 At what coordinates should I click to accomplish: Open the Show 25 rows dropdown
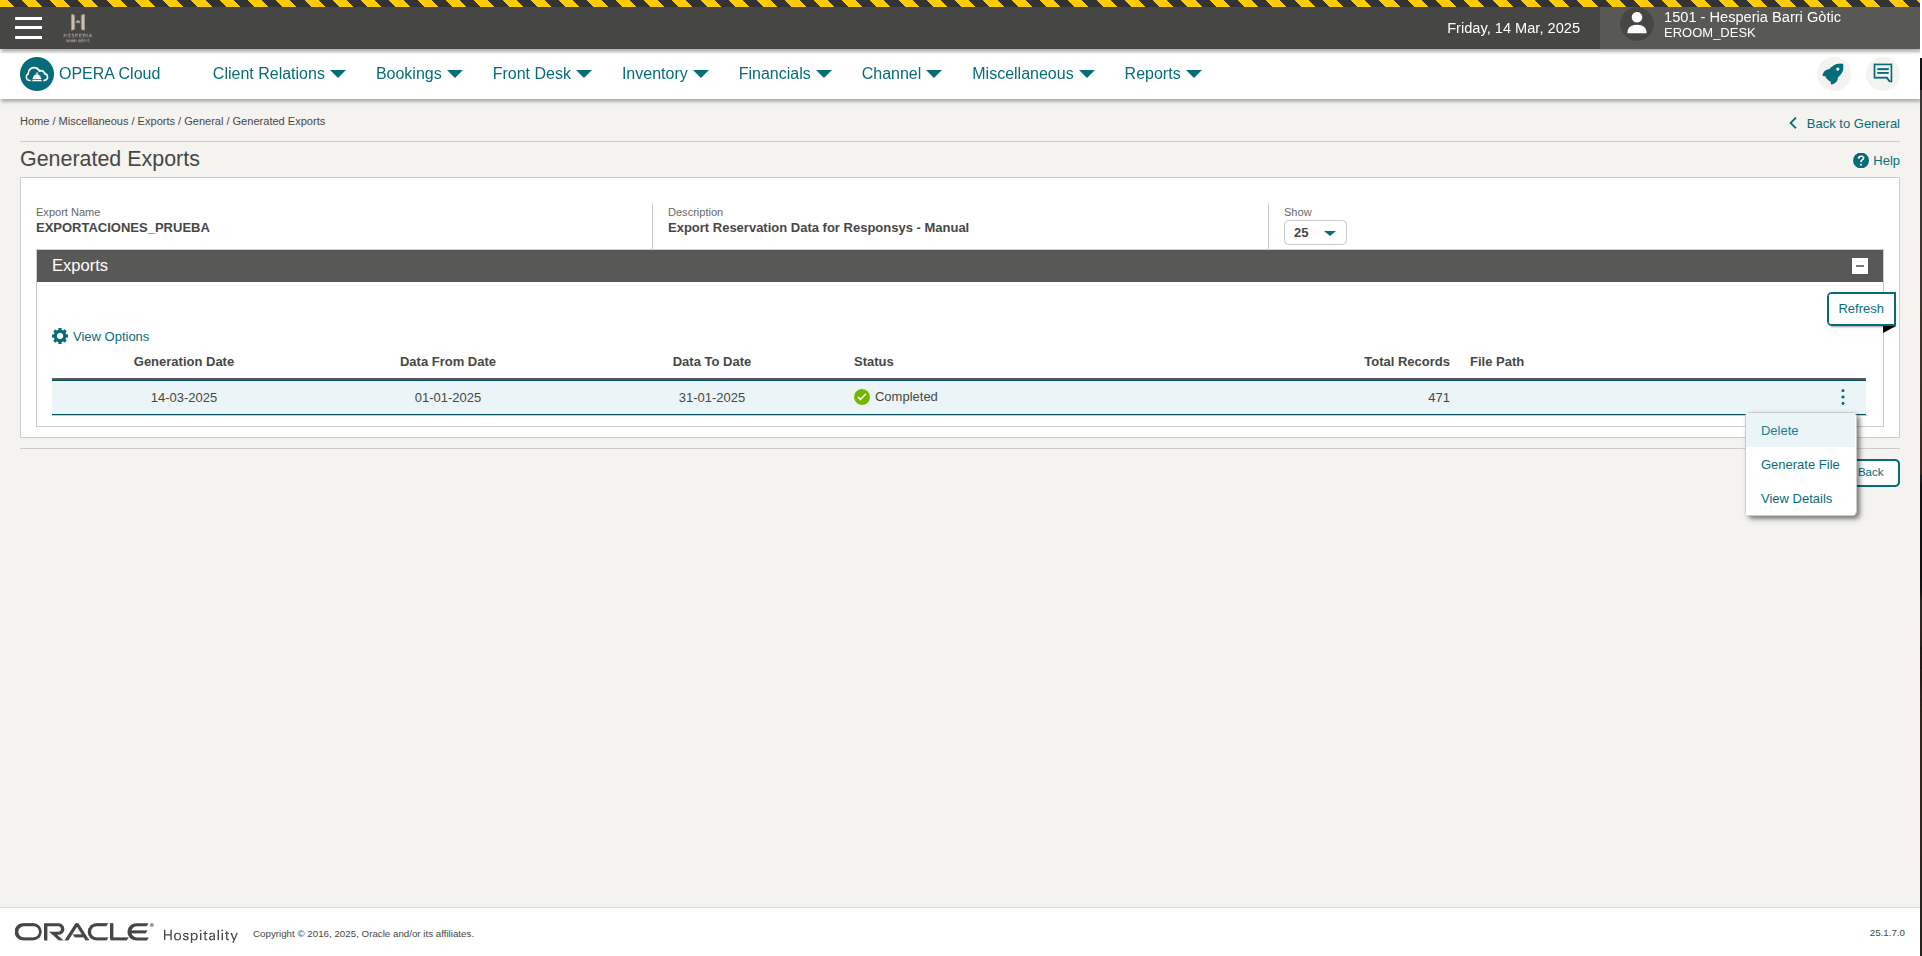point(1314,233)
